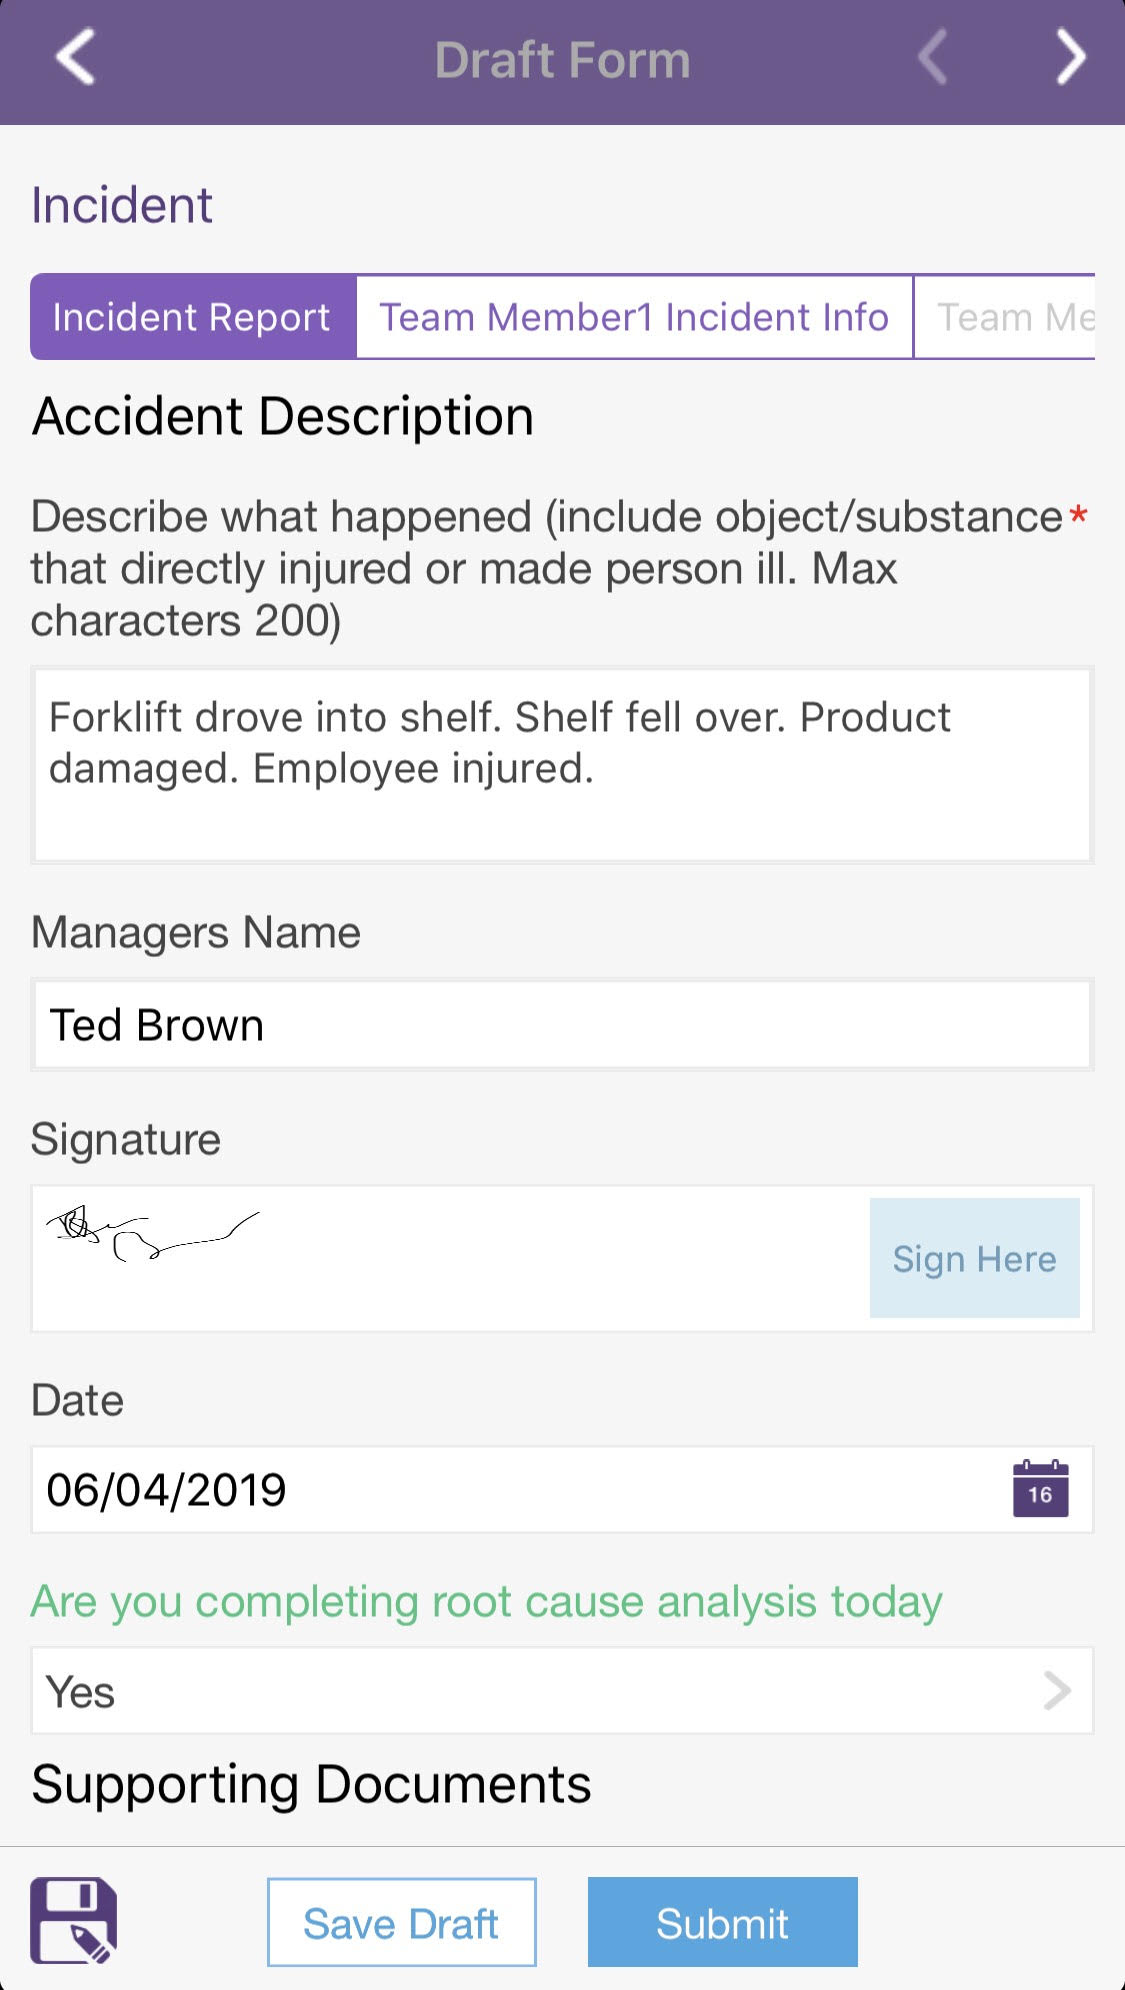This screenshot has width=1125, height=1990.
Task: Submit the incident form
Action: coord(722,1923)
